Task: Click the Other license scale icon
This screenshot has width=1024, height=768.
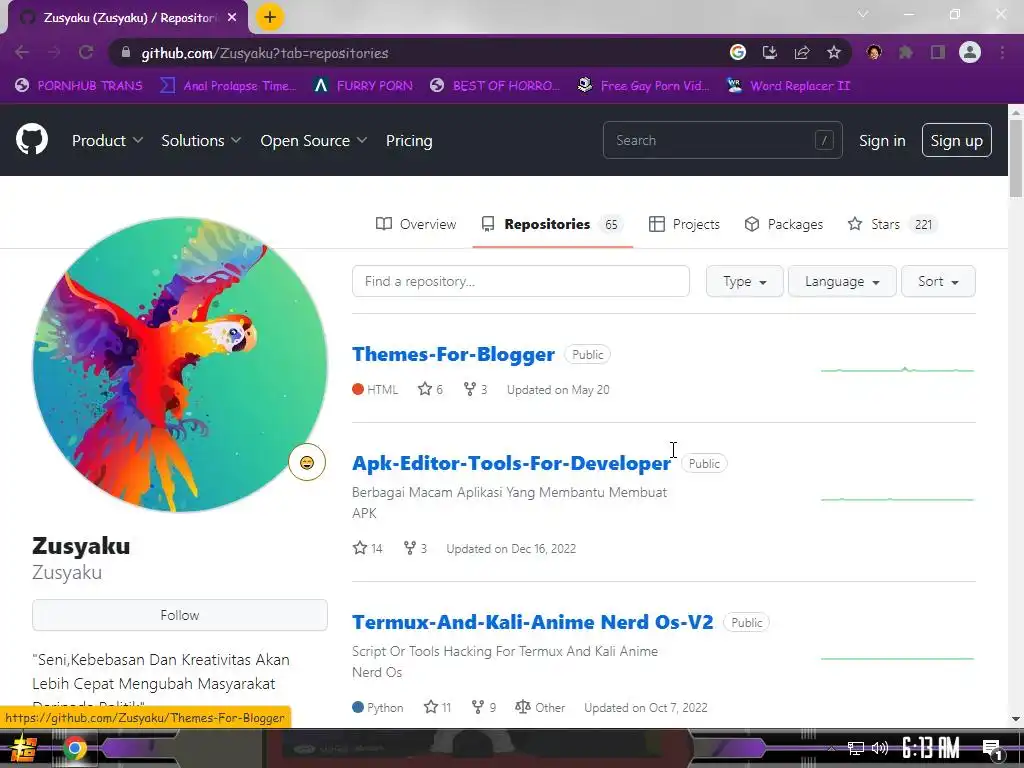Action: tap(522, 707)
